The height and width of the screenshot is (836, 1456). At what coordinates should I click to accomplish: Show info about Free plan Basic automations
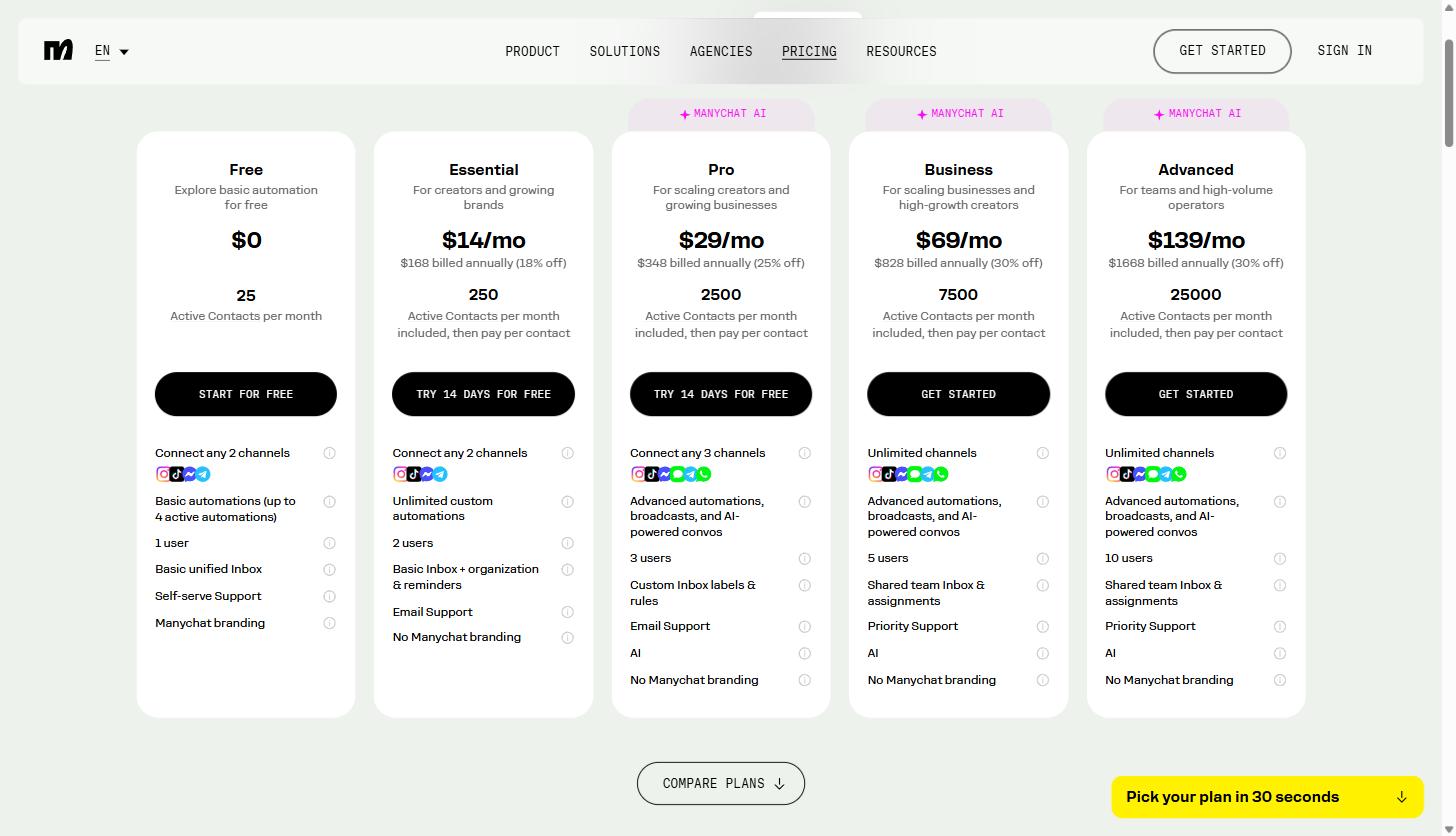pyautogui.click(x=329, y=502)
